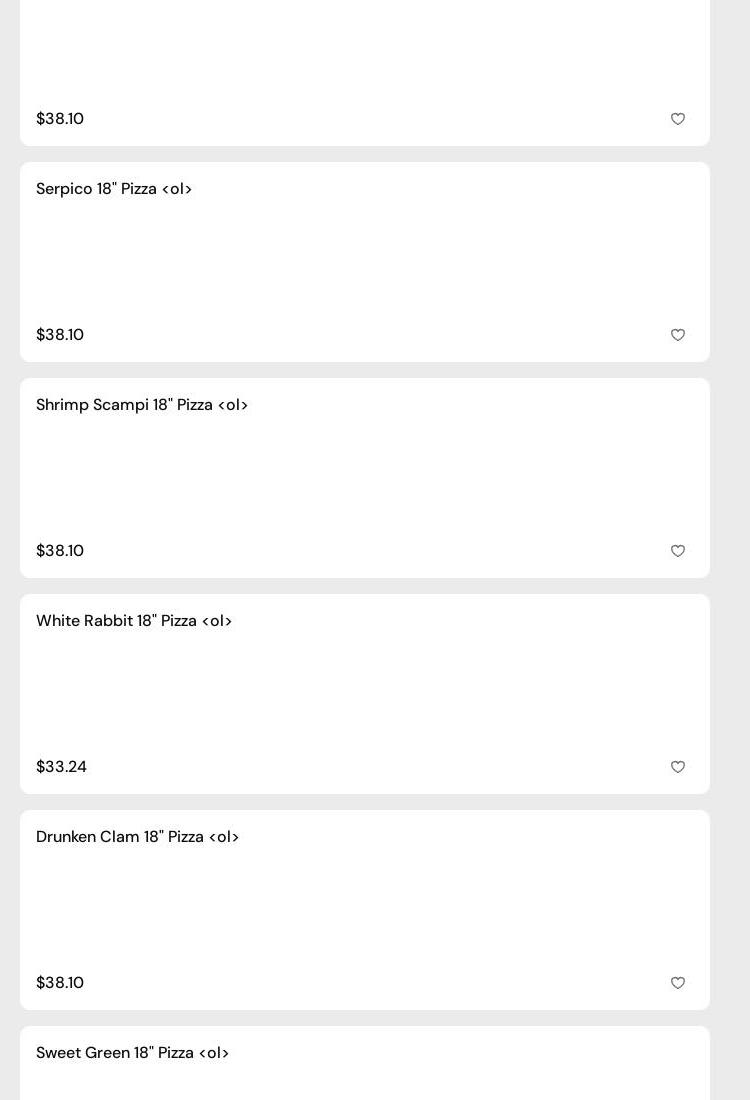Image resolution: width=750 pixels, height=1100 pixels.
Task: Click the $33.24 price on White Rabbit
Action: pyautogui.click(x=61, y=767)
